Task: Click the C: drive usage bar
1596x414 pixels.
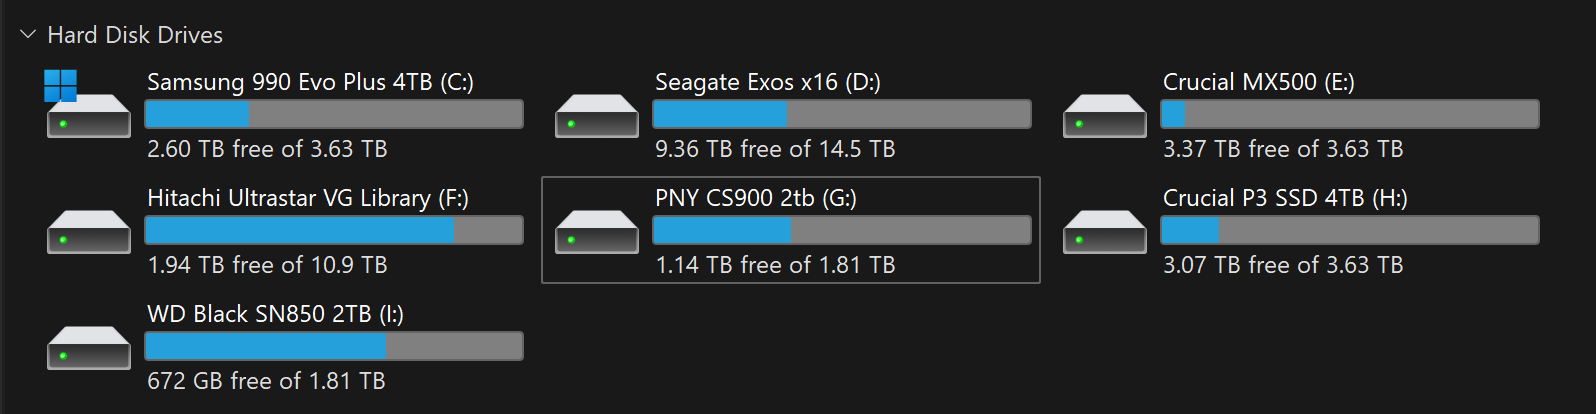Action: click(x=334, y=114)
